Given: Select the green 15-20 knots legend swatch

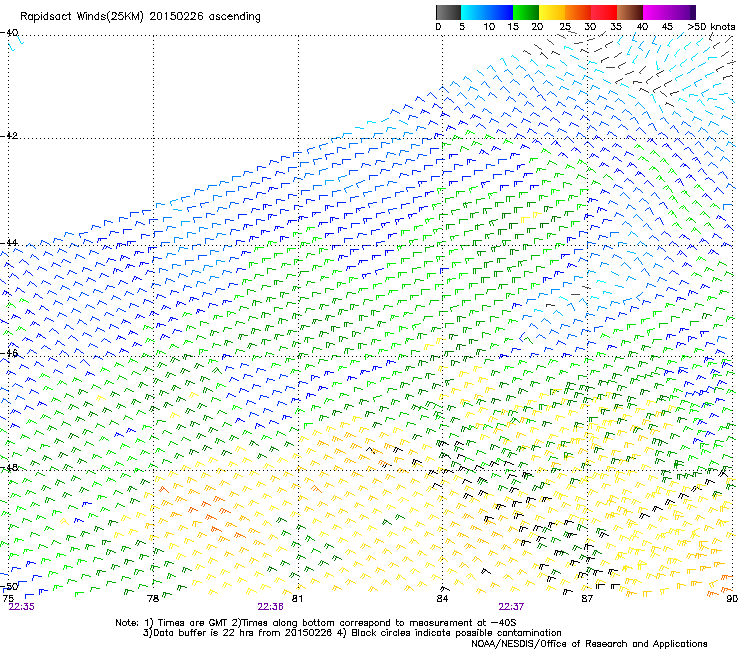Looking at the screenshot, I should tap(526, 12).
